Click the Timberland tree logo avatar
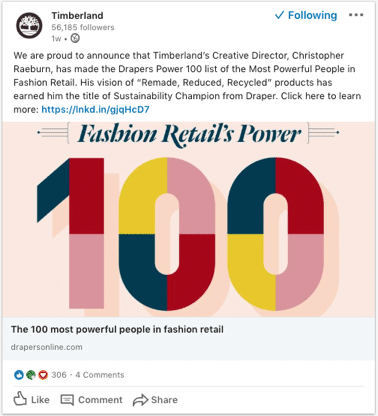This screenshot has width=378, height=416. [29, 25]
